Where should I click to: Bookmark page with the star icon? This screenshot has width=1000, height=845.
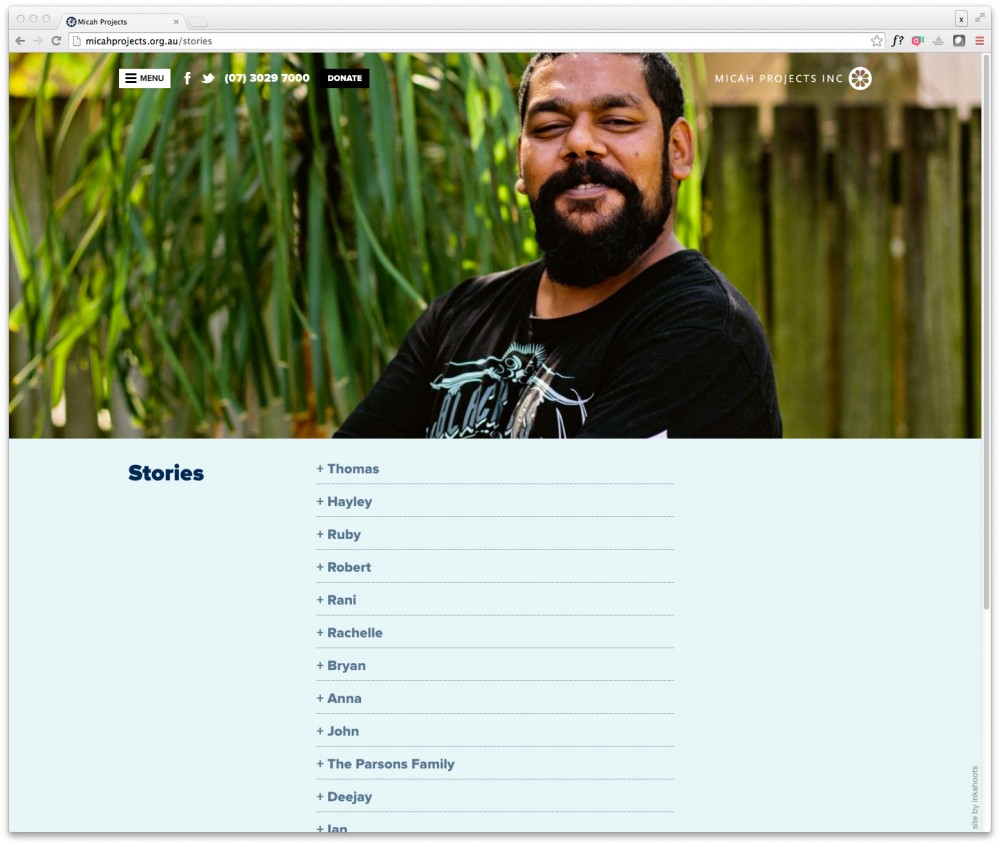tap(877, 41)
